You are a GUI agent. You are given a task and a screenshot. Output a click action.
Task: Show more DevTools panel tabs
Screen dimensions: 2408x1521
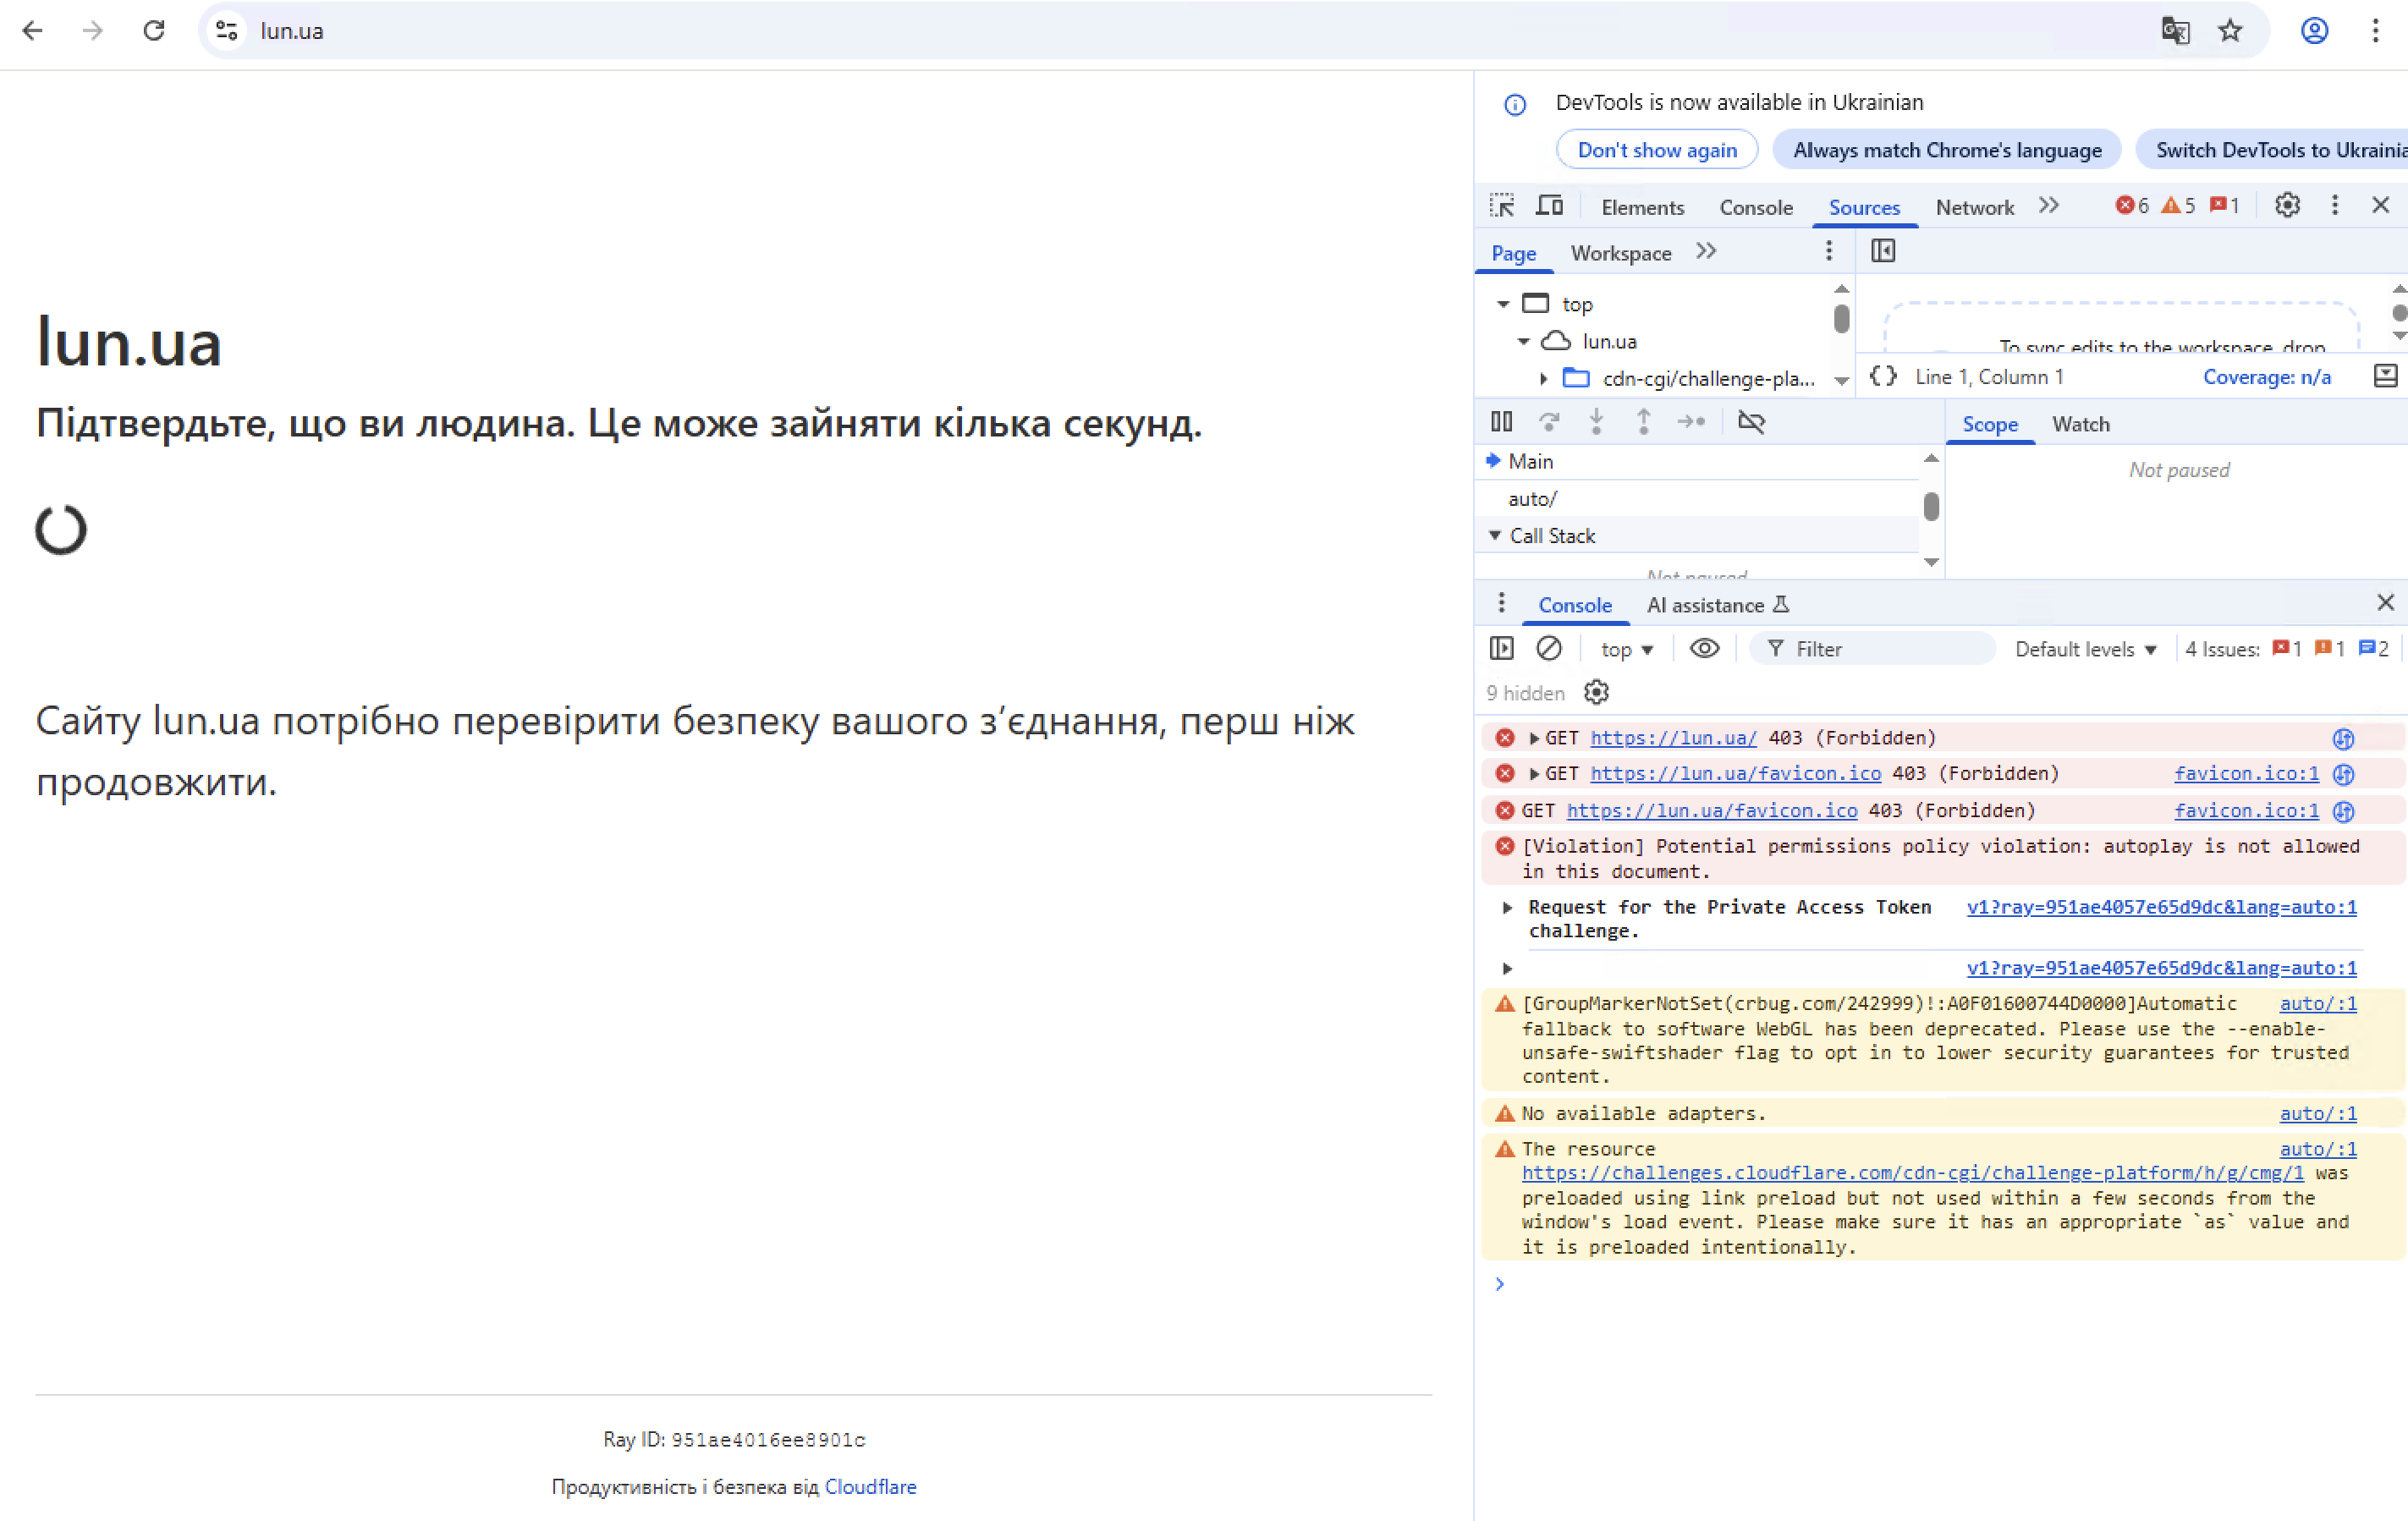pyautogui.click(x=2049, y=206)
